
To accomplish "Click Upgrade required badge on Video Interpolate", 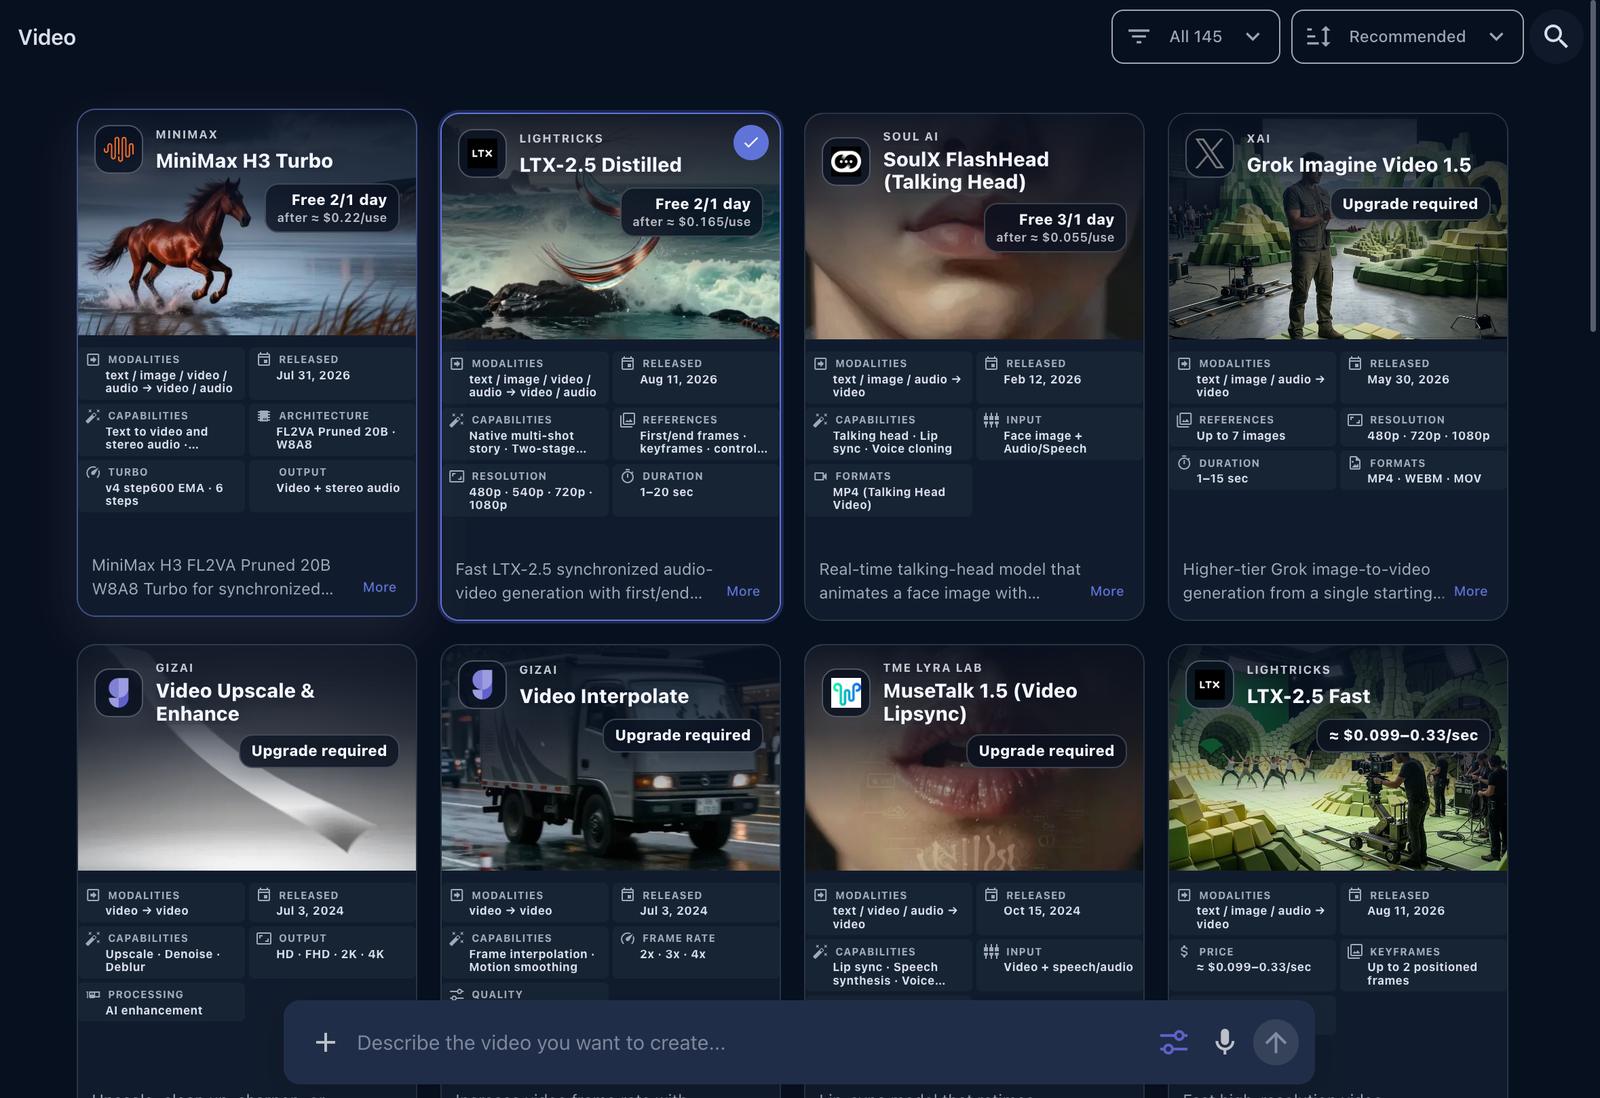I will (683, 735).
